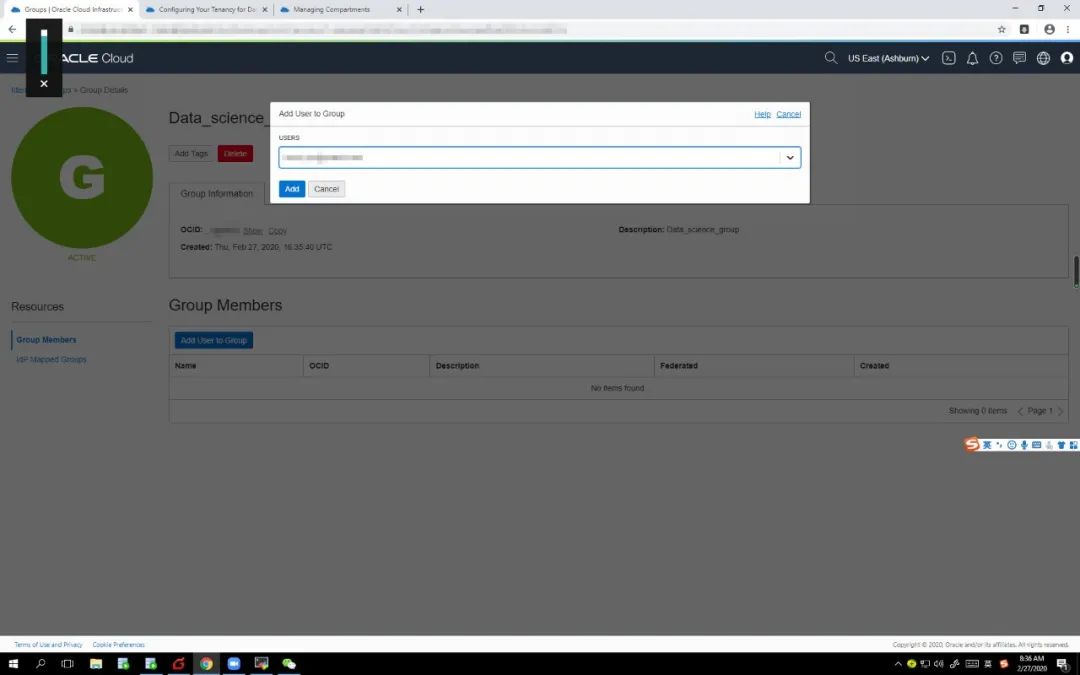This screenshot has height=675, width=1080.
Task: Expand the Users dropdown arrow
Action: tap(790, 158)
